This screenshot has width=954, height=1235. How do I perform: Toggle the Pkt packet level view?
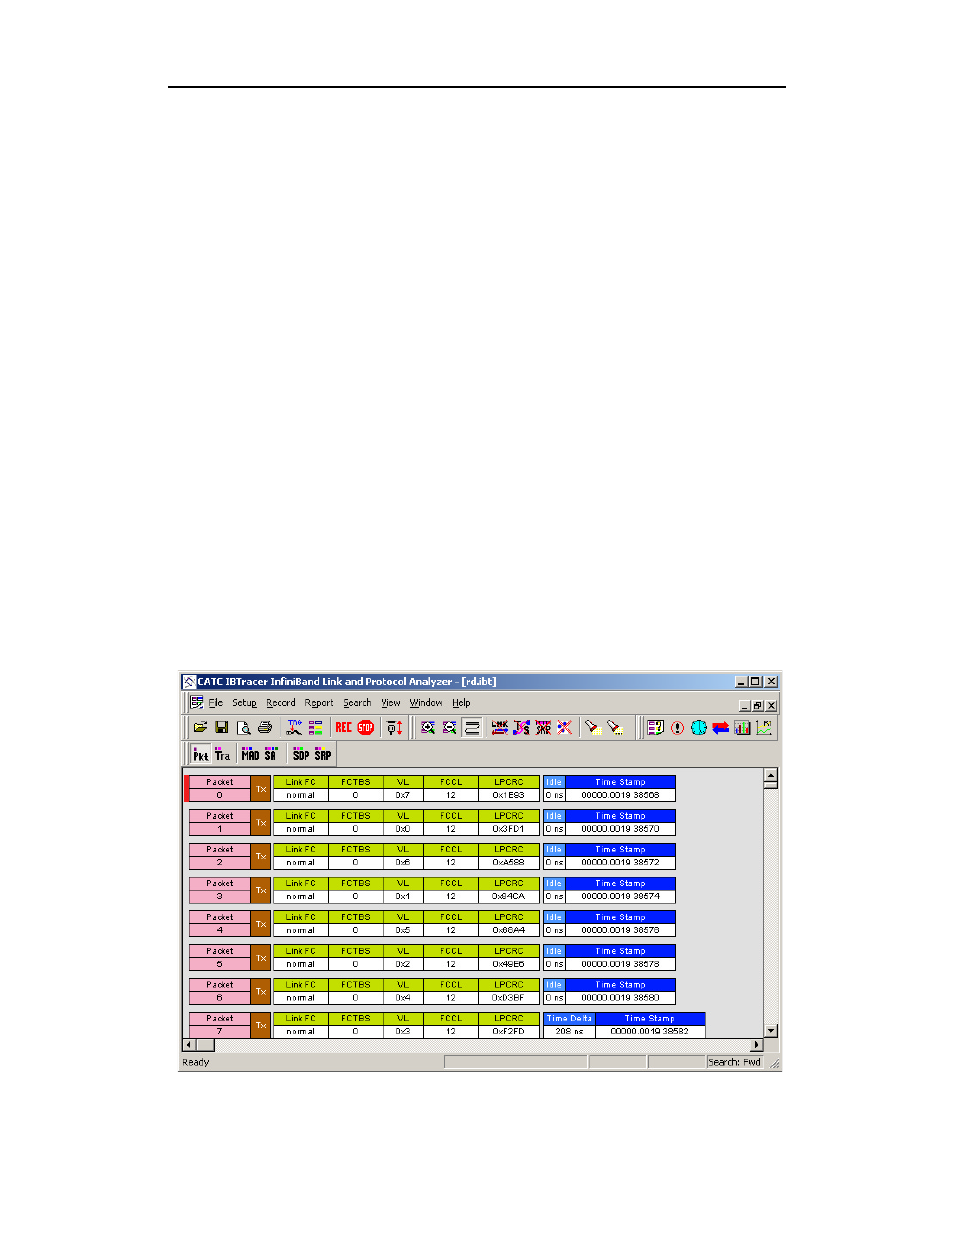click(201, 755)
